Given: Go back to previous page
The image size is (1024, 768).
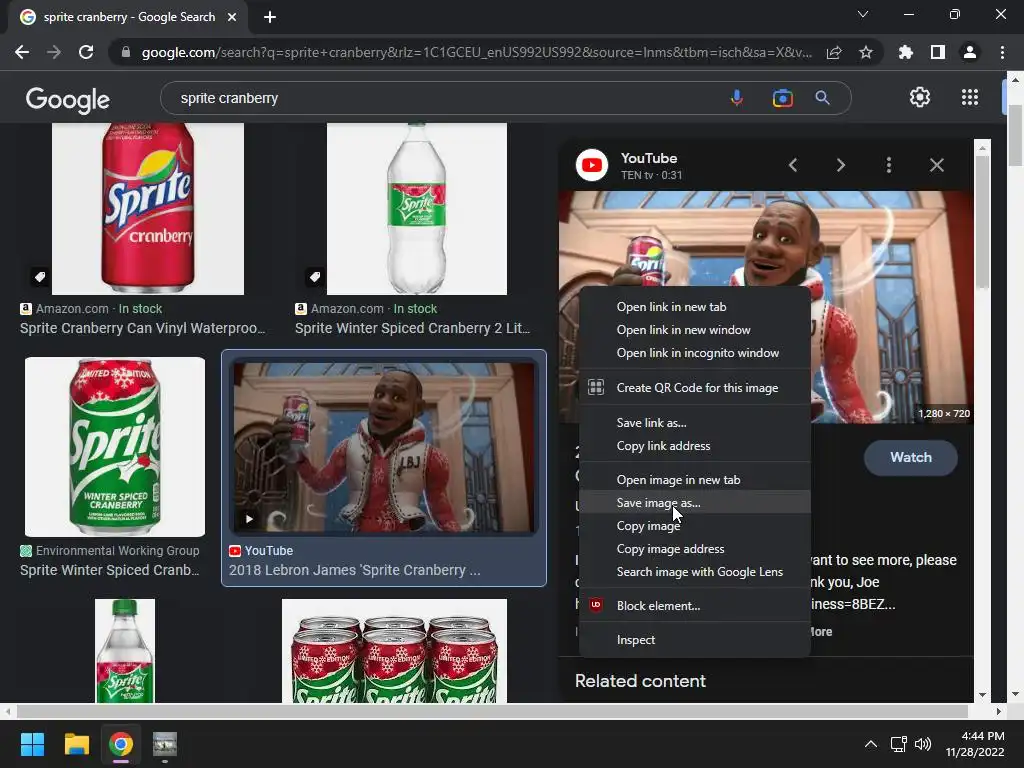Looking at the screenshot, I should pyautogui.click(x=22, y=52).
